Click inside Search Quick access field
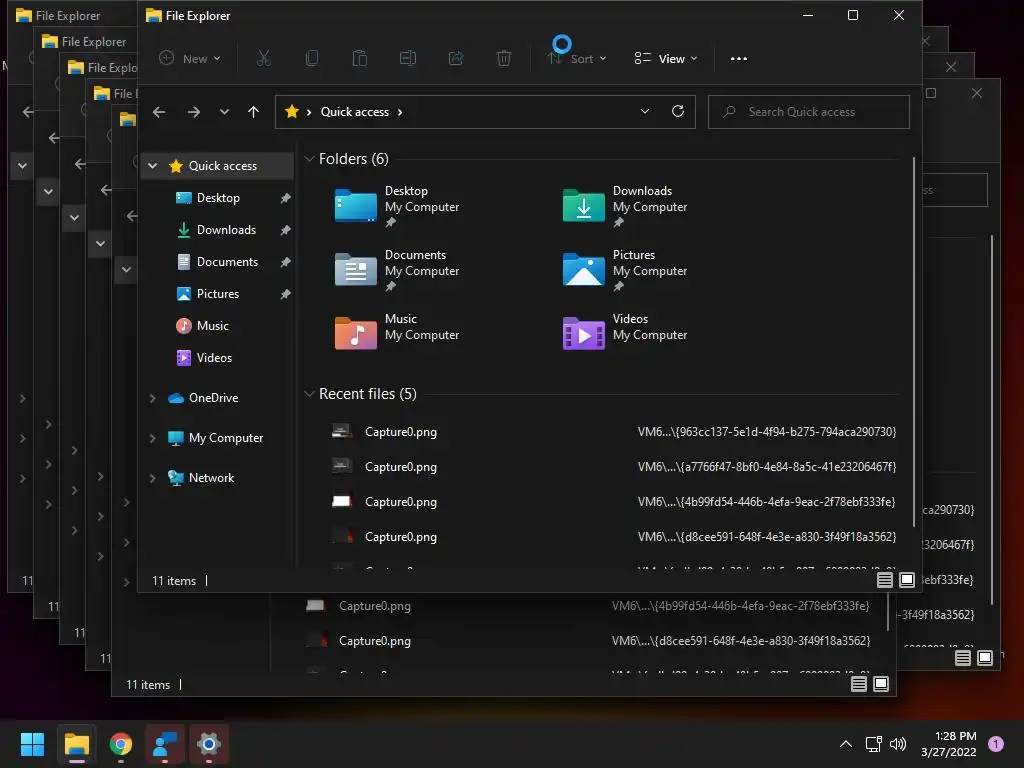 [808, 112]
